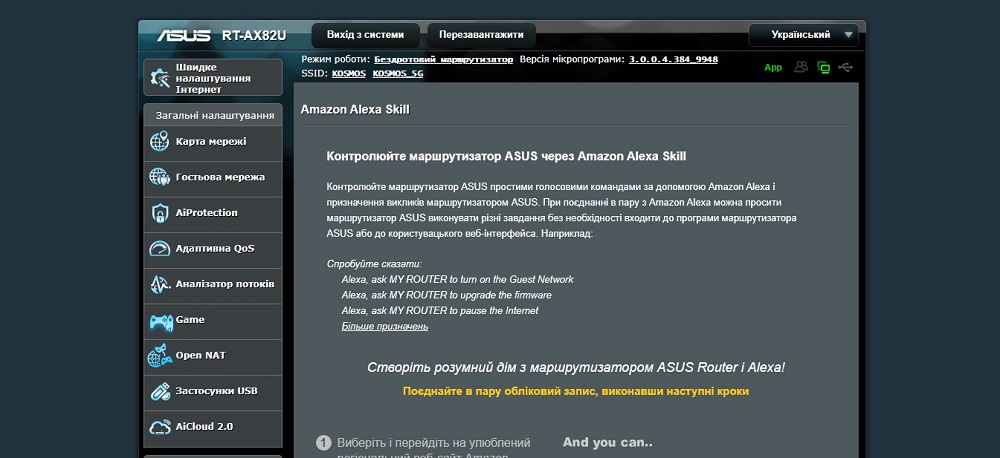Click the guest network users status icon
Image resolution: width=1000 pixels, height=458 pixels.
800,67
